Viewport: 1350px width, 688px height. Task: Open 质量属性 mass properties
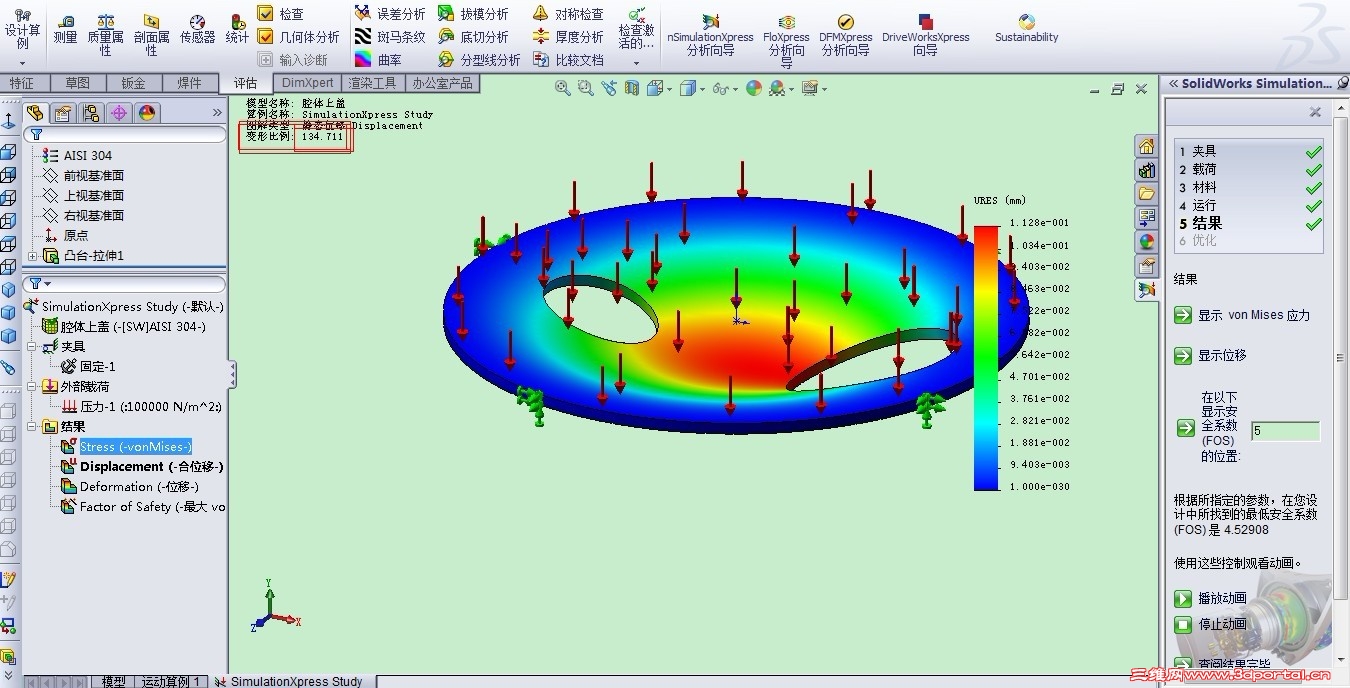point(105,35)
